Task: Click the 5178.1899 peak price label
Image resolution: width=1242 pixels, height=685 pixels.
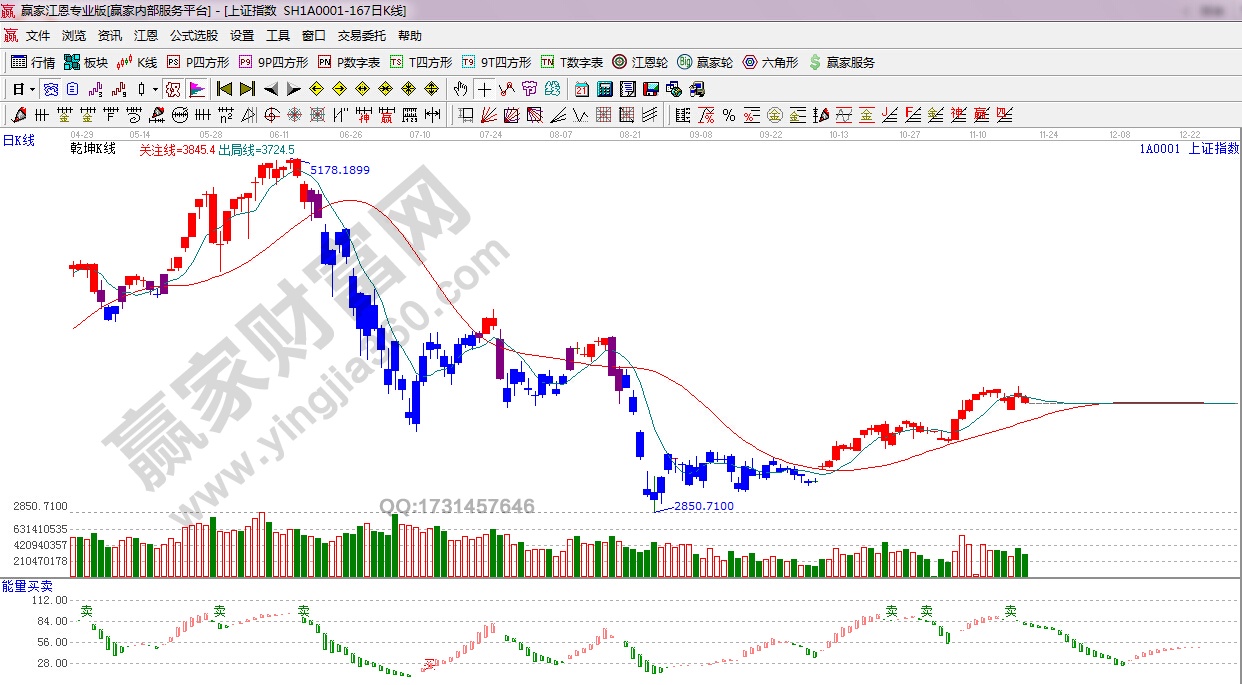Action: point(340,170)
